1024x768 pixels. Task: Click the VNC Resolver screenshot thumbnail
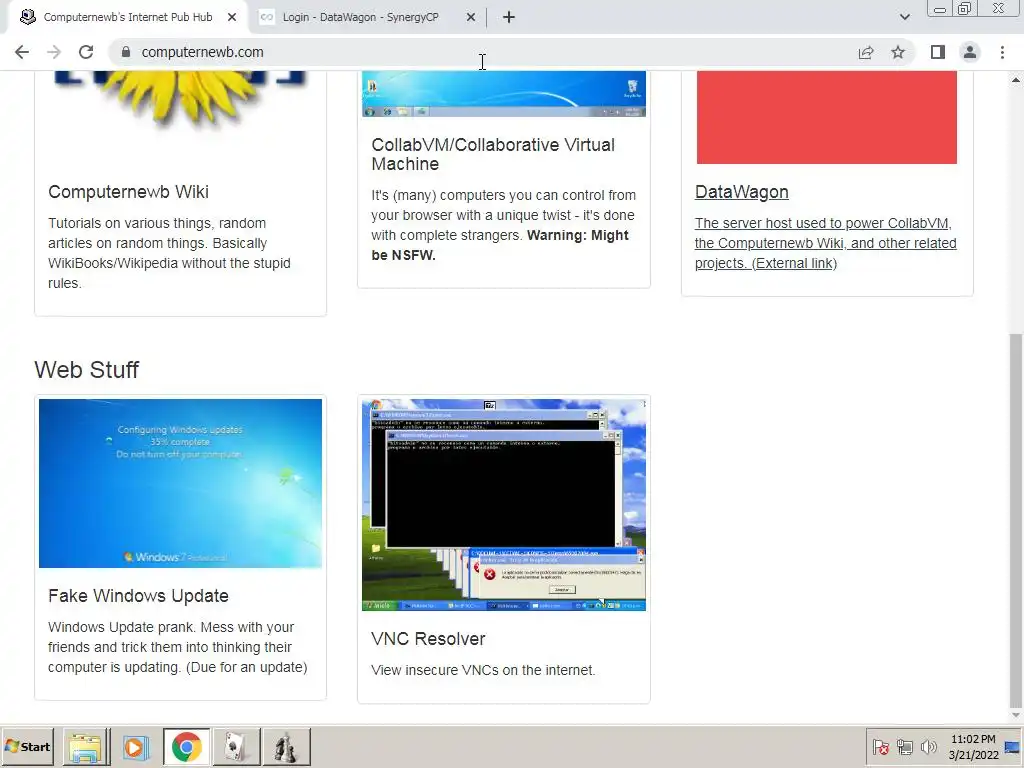click(x=504, y=505)
